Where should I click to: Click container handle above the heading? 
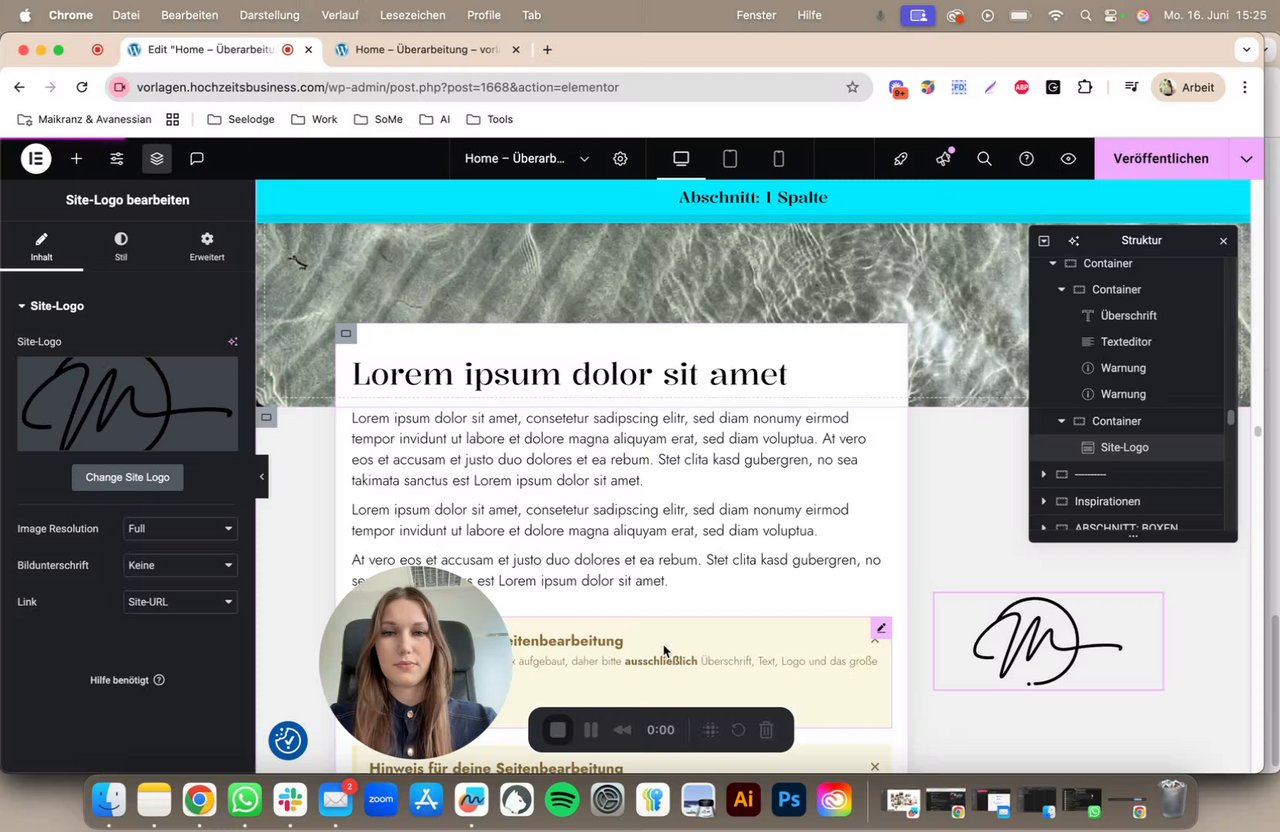click(x=346, y=333)
